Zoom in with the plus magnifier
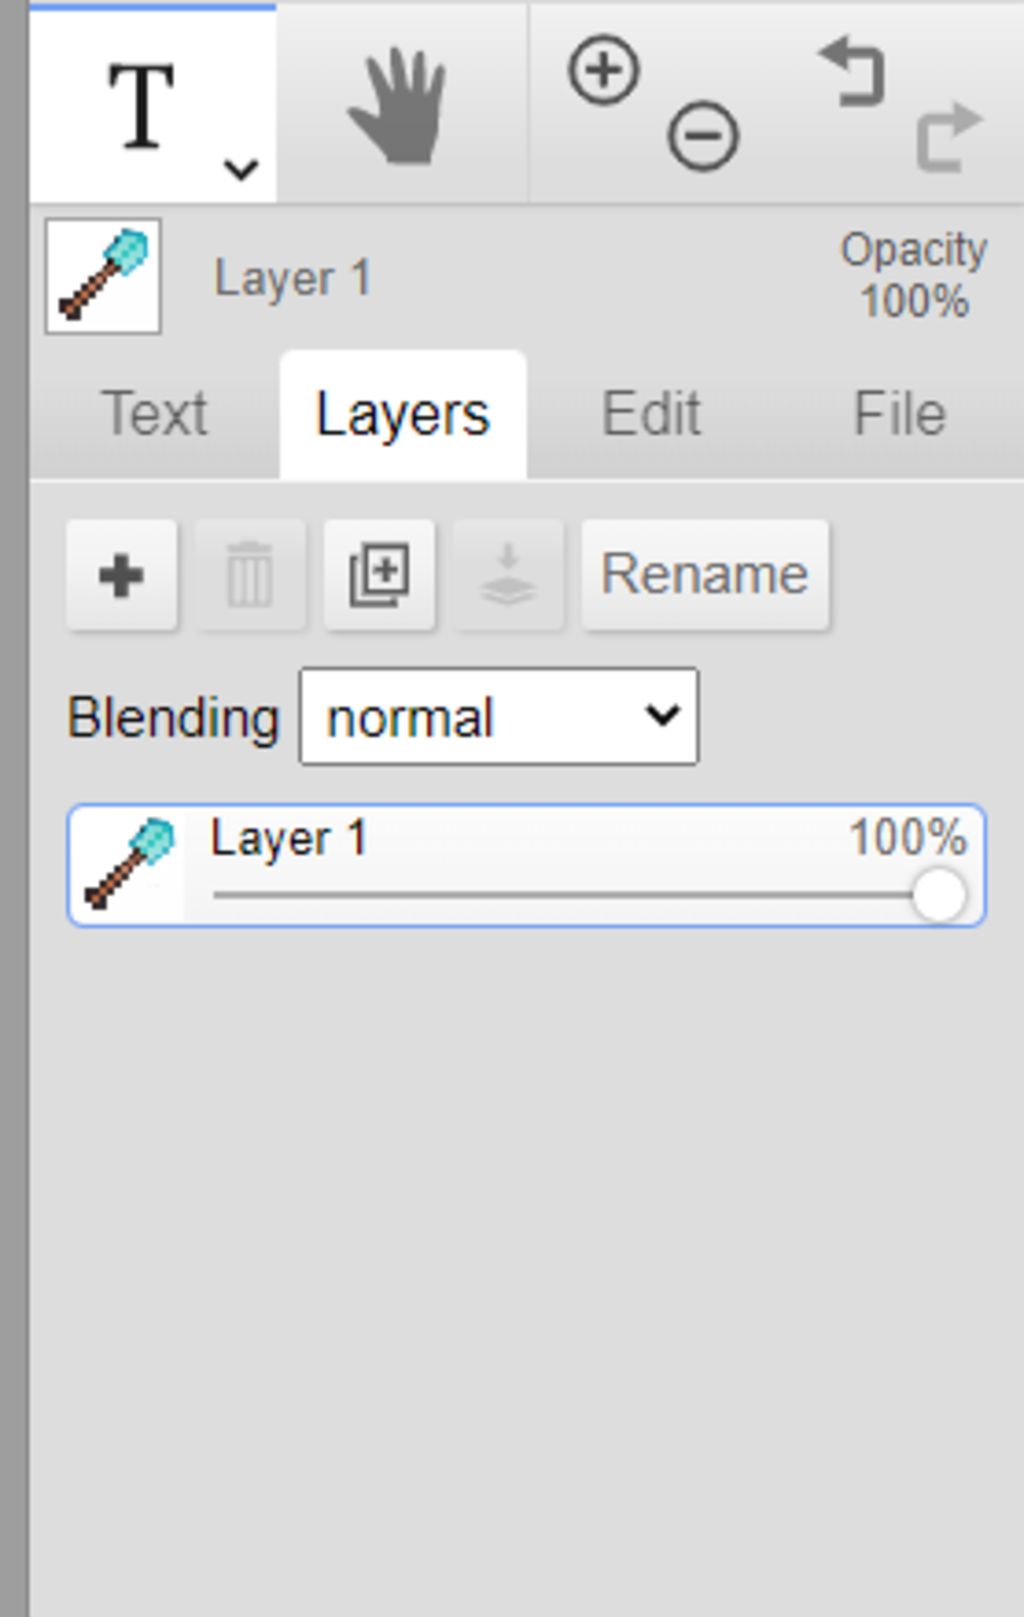 click(x=603, y=70)
